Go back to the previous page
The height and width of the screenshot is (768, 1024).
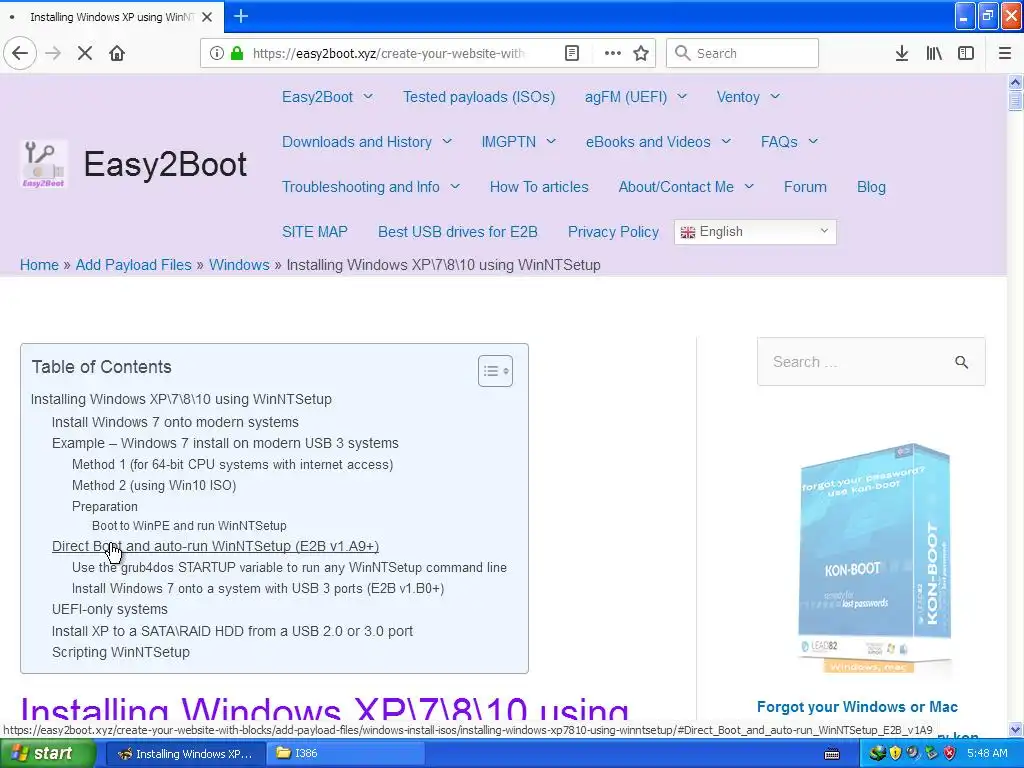(20, 53)
